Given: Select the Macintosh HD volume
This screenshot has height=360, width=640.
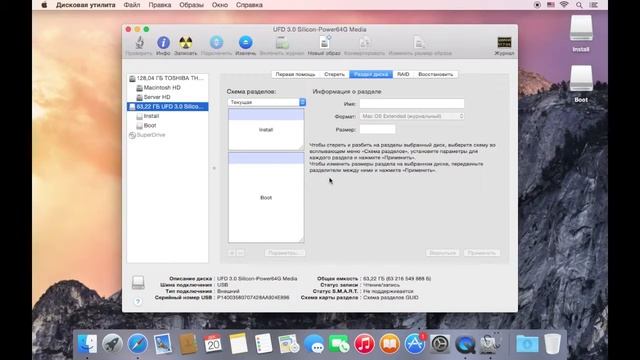Looking at the screenshot, I should [x=167, y=87].
